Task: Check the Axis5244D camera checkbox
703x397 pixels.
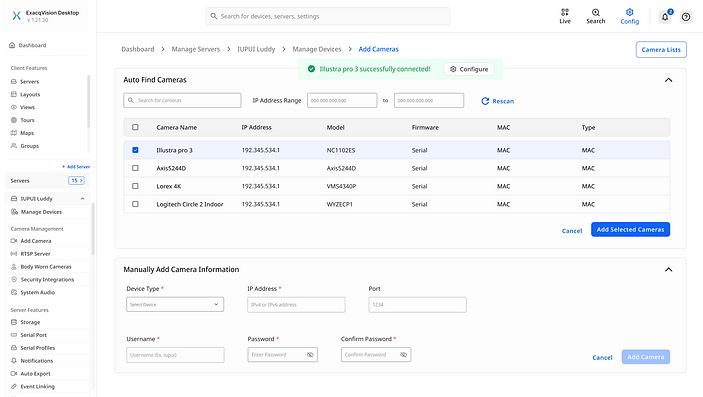Action: tap(135, 168)
